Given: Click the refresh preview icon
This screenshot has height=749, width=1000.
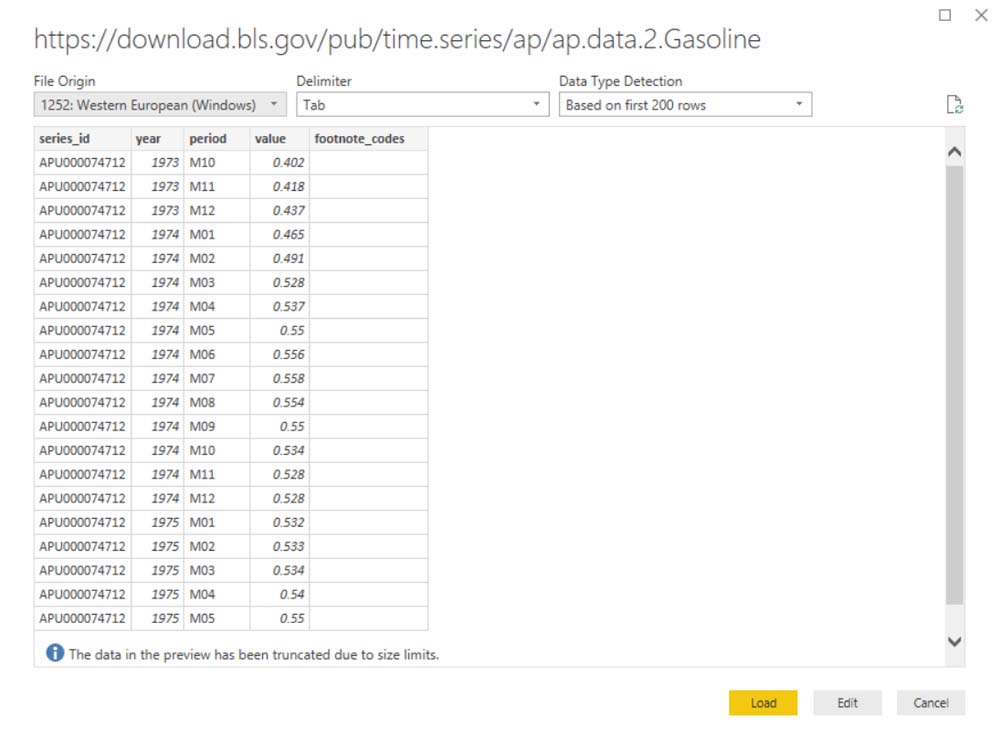Looking at the screenshot, I should pos(954,105).
